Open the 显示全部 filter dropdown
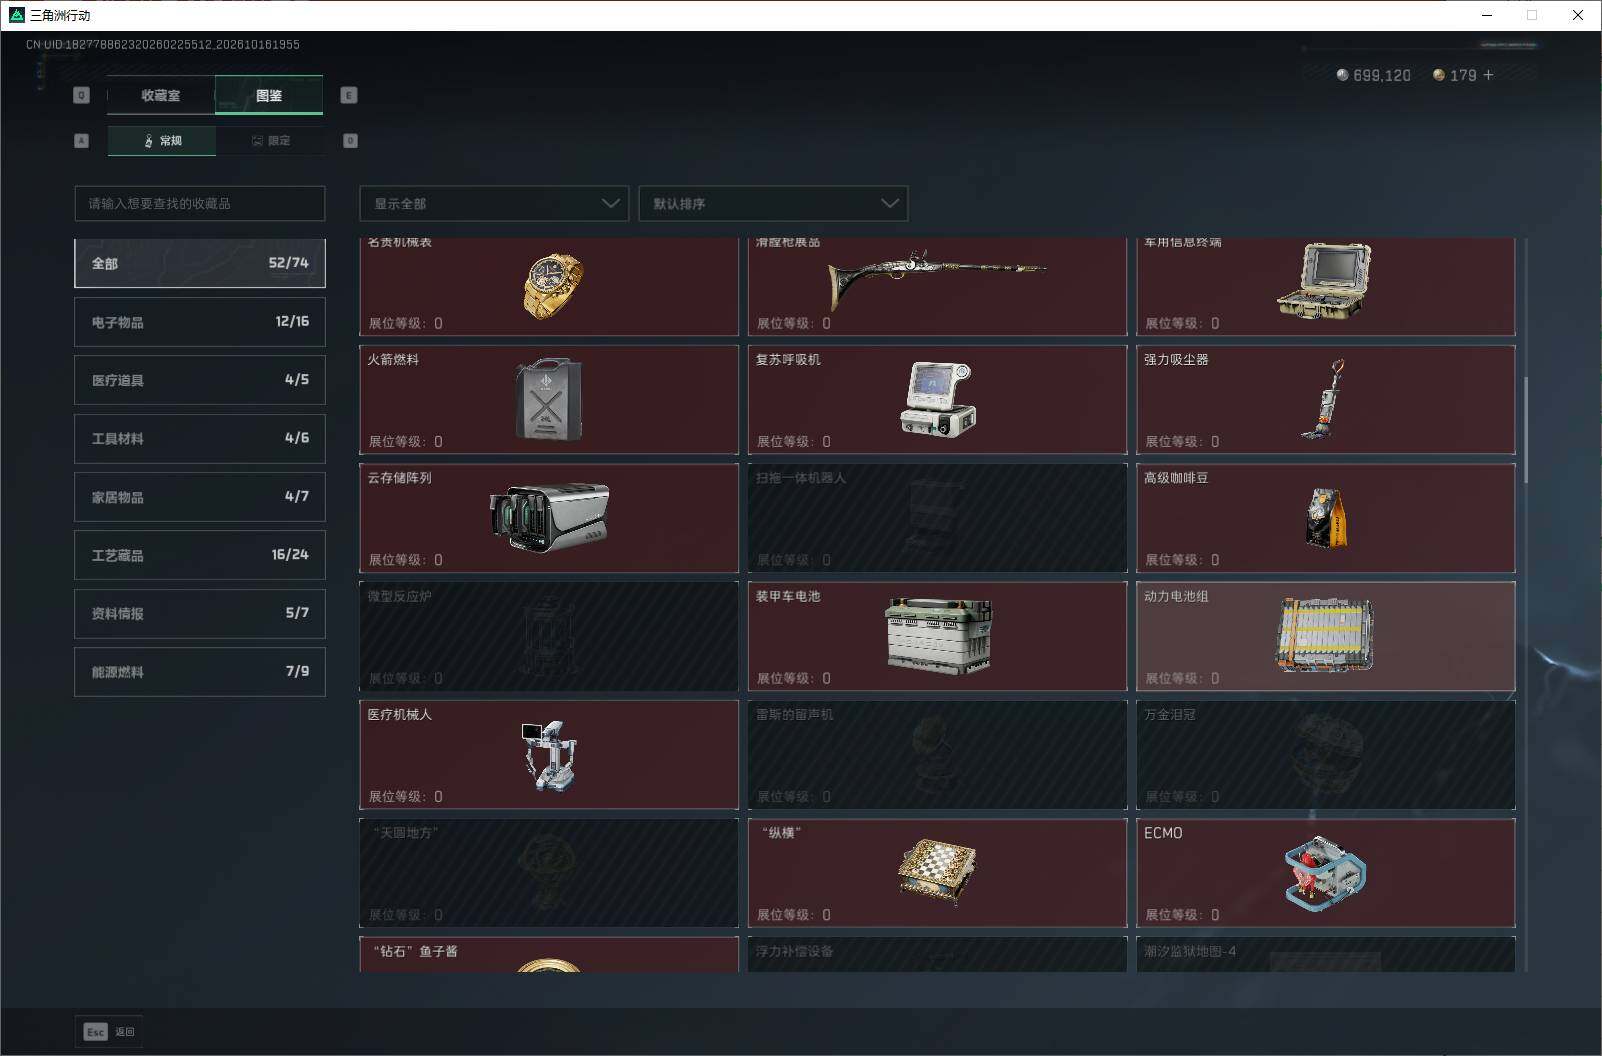1602x1056 pixels. click(494, 203)
